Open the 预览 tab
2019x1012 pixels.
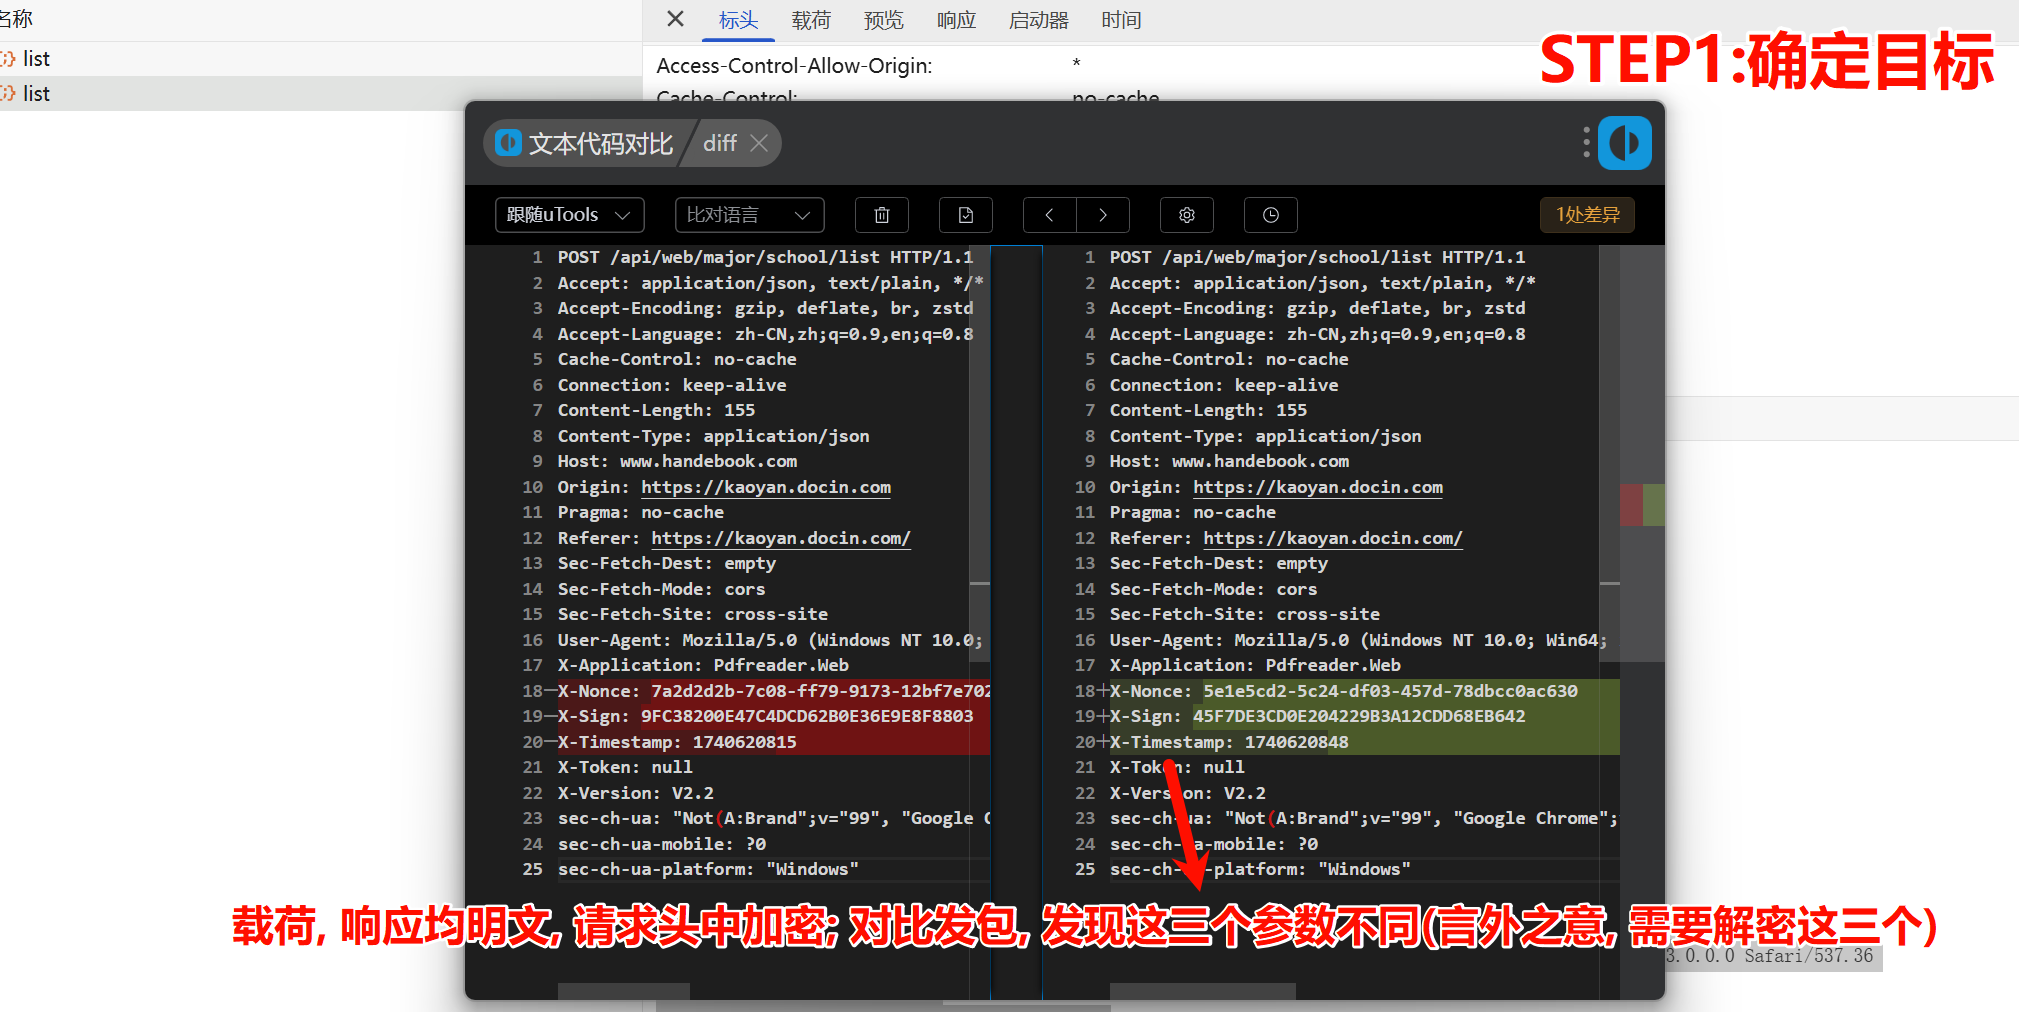pos(883,20)
